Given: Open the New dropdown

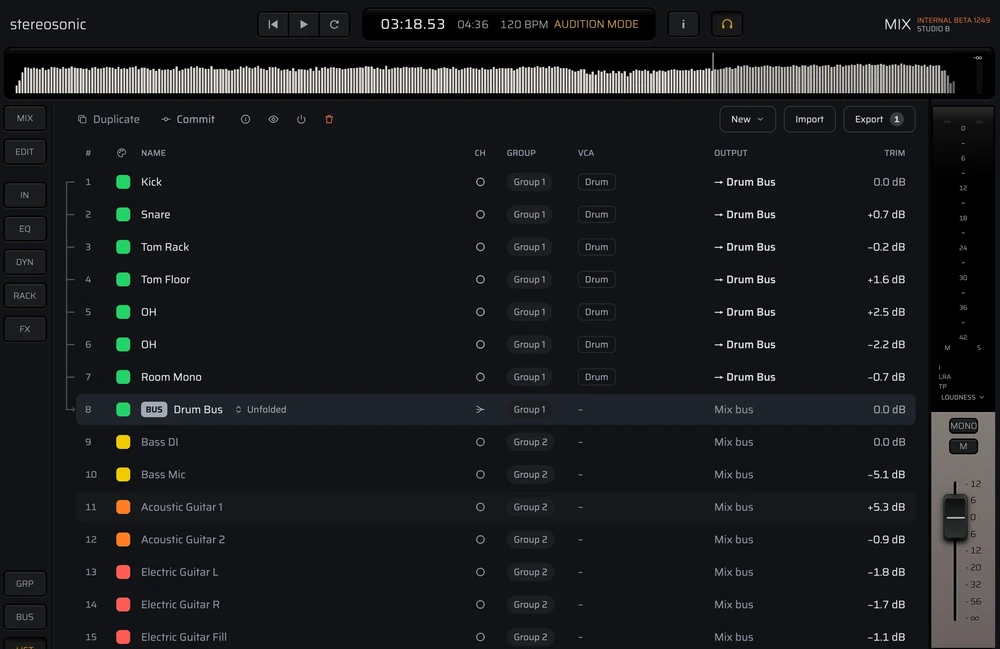Looking at the screenshot, I should coord(747,119).
